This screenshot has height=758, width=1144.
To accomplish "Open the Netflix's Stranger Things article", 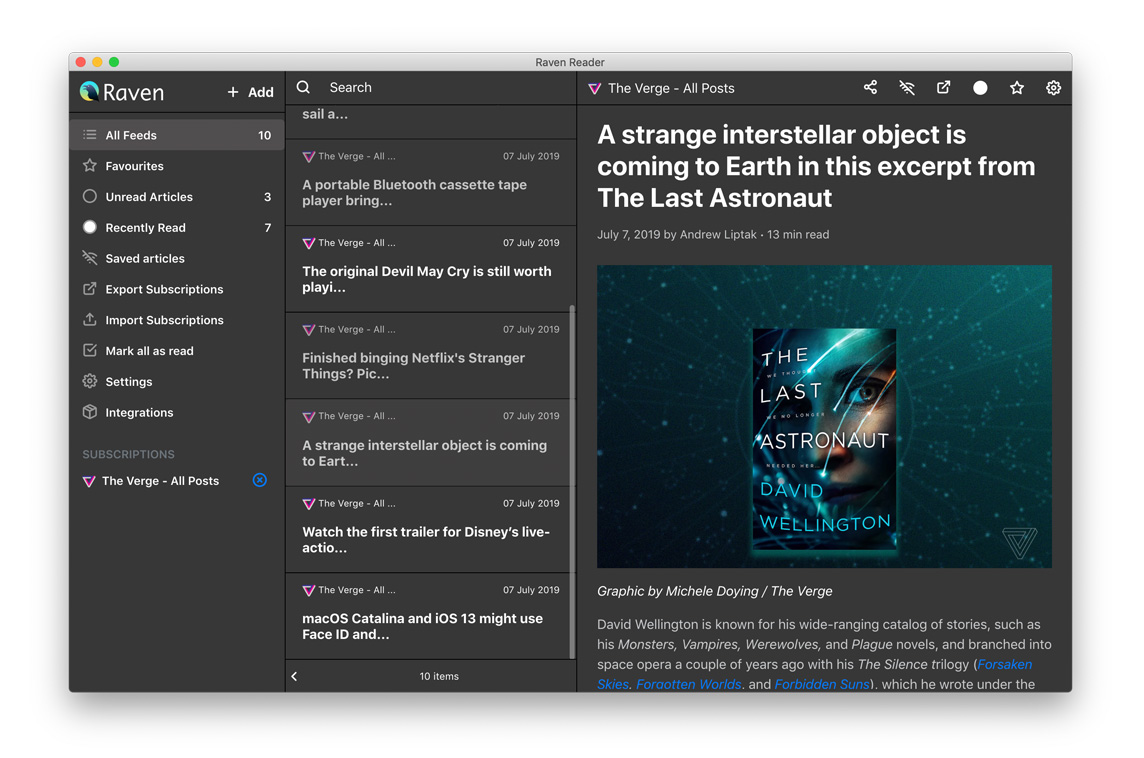I will (428, 356).
